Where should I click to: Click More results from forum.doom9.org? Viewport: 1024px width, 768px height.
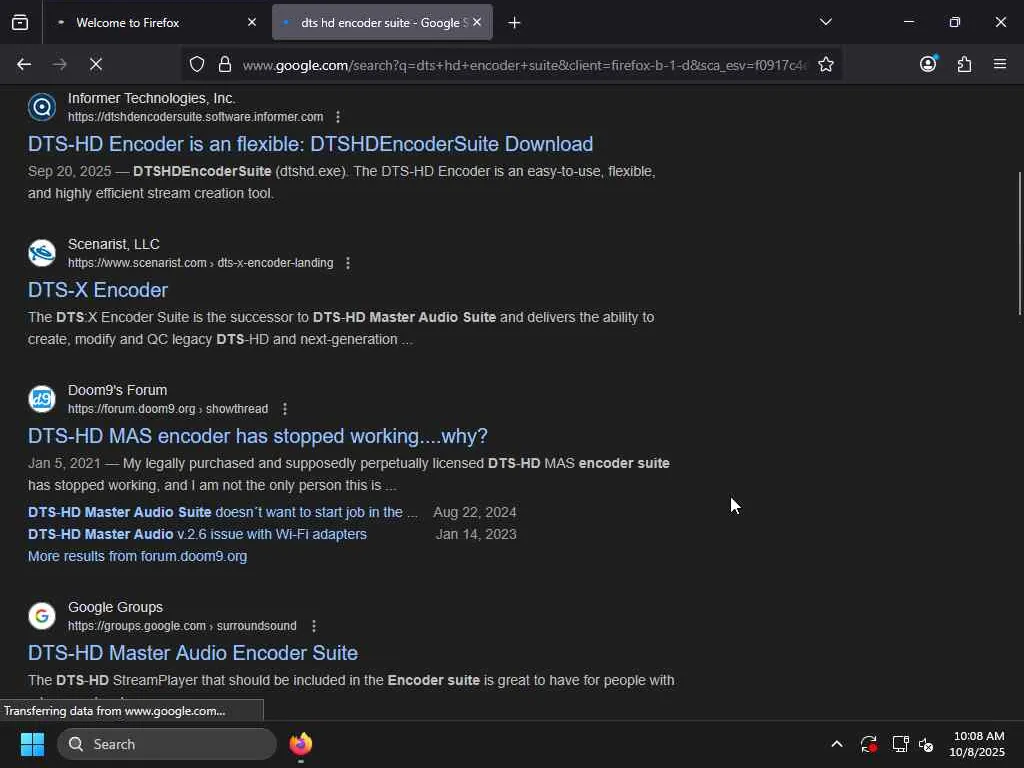pos(137,556)
